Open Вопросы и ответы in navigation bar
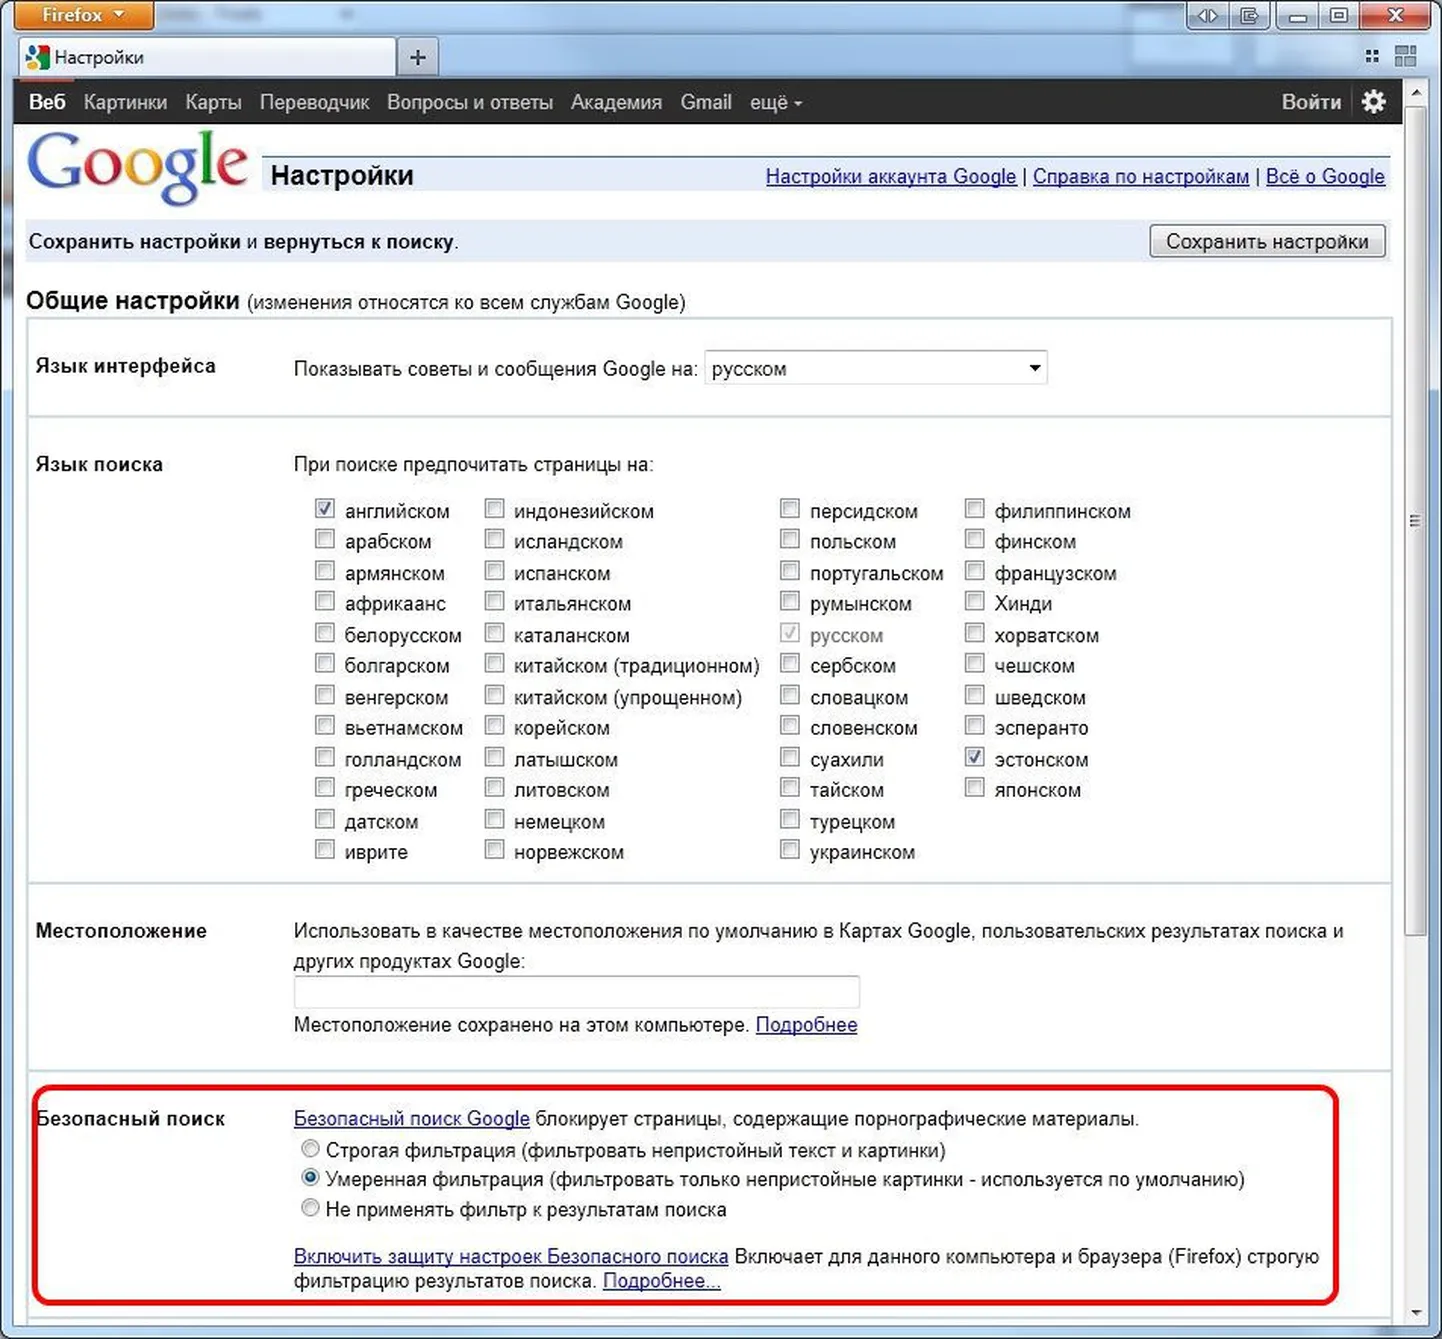Image resolution: width=1442 pixels, height=1339 pixels. tap(470, 102)
